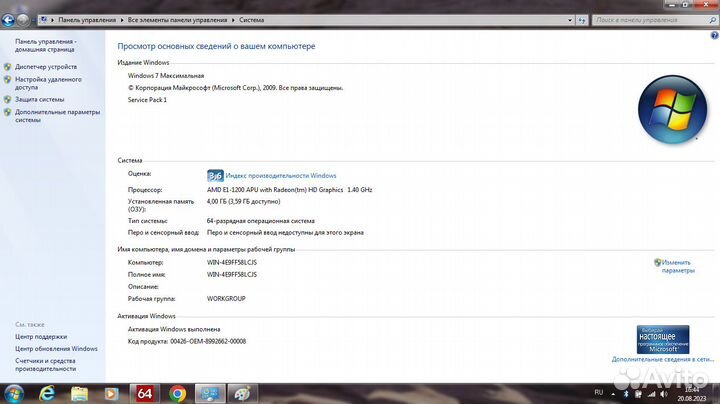
Task: Click the WORKGROUP value
Action: (226, 298)
